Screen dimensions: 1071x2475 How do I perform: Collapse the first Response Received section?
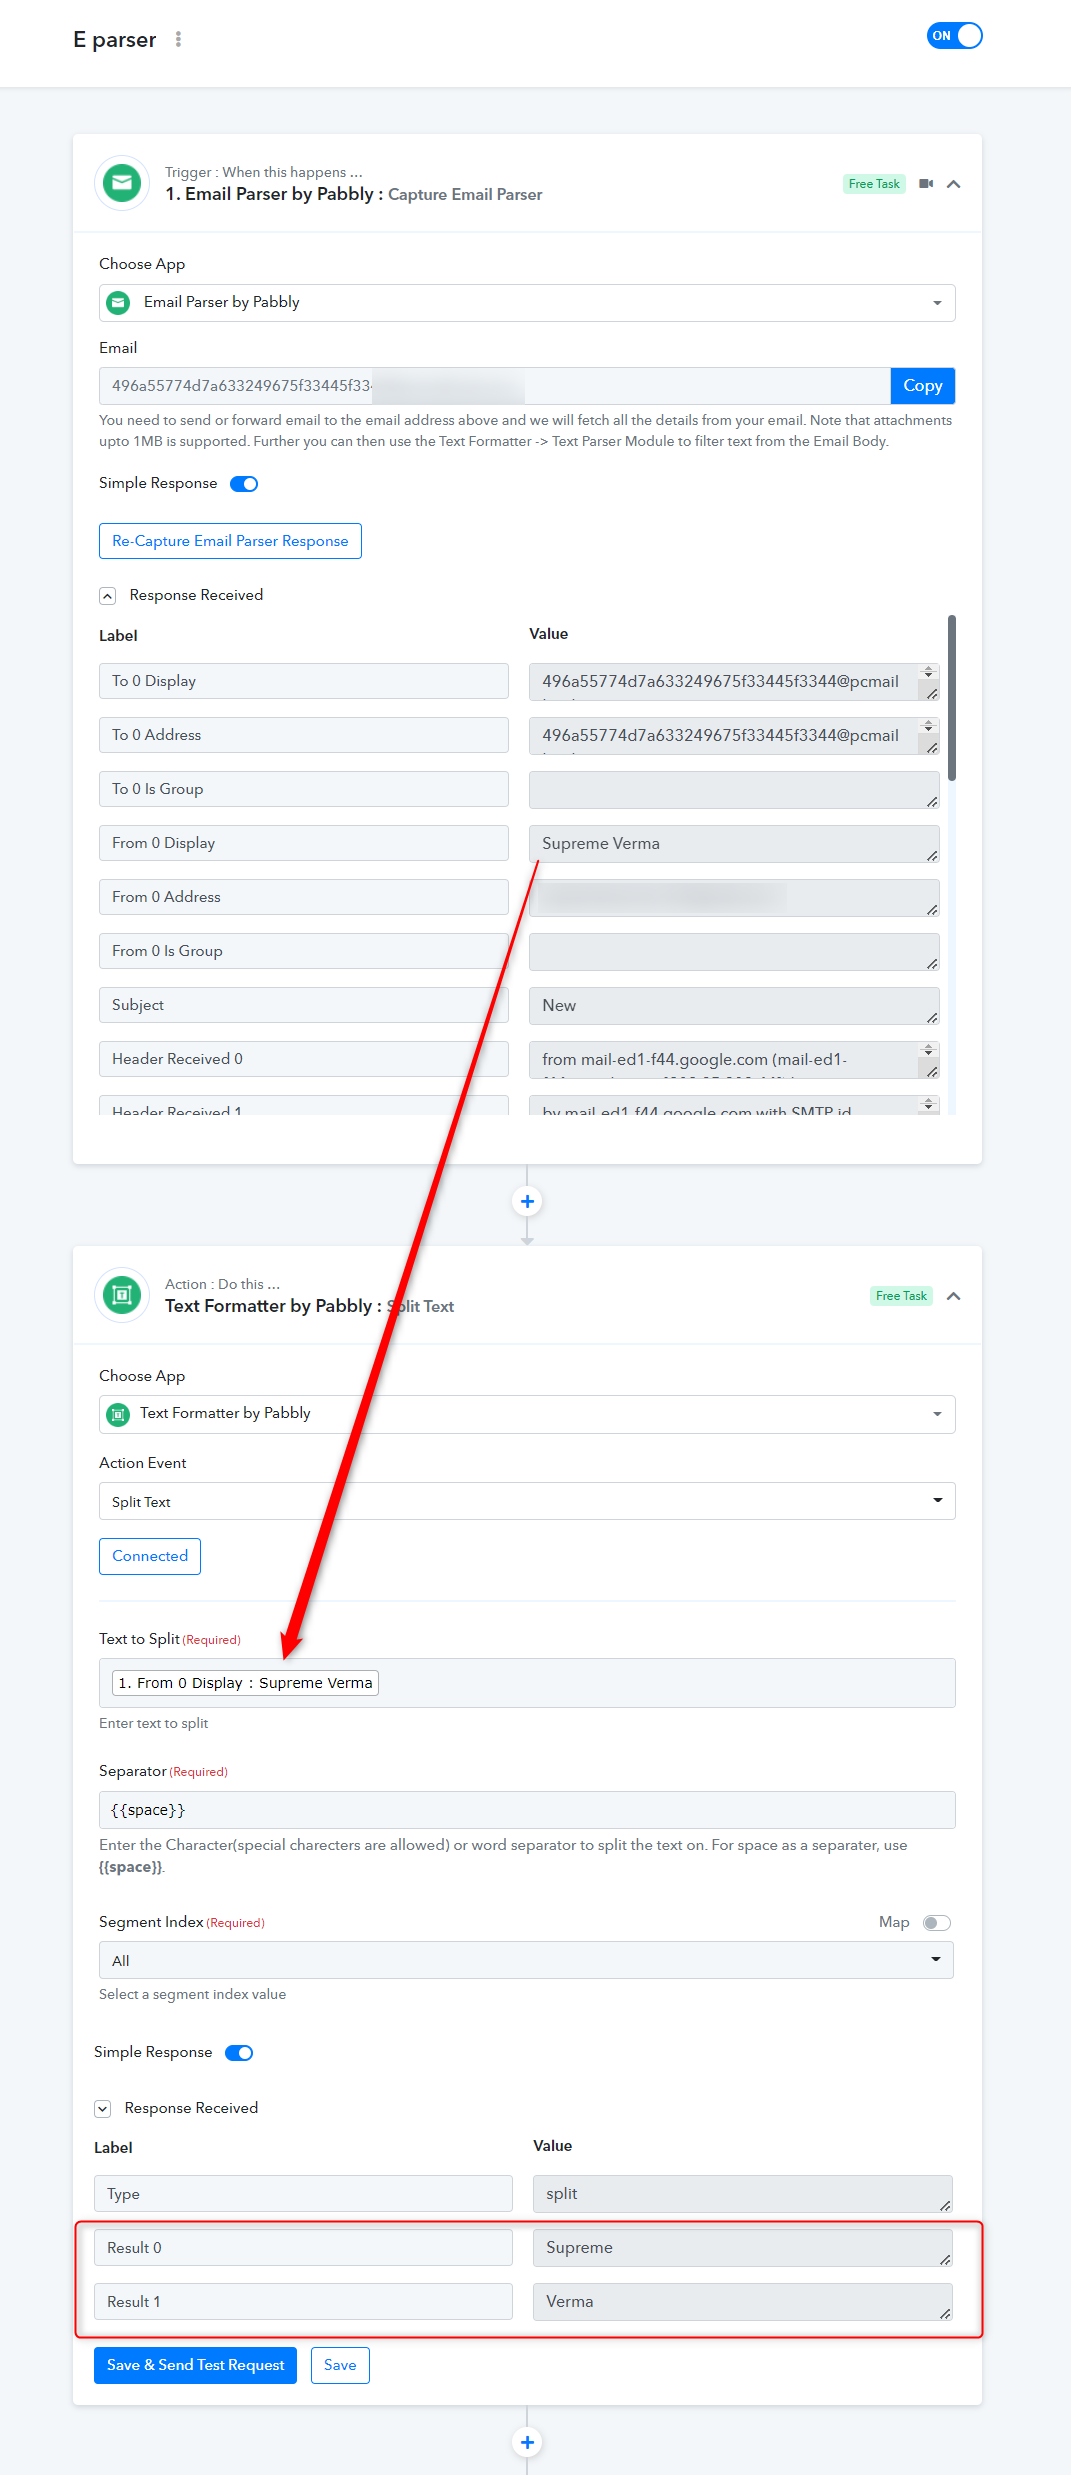pyautogui.click(x=107, y=596)
